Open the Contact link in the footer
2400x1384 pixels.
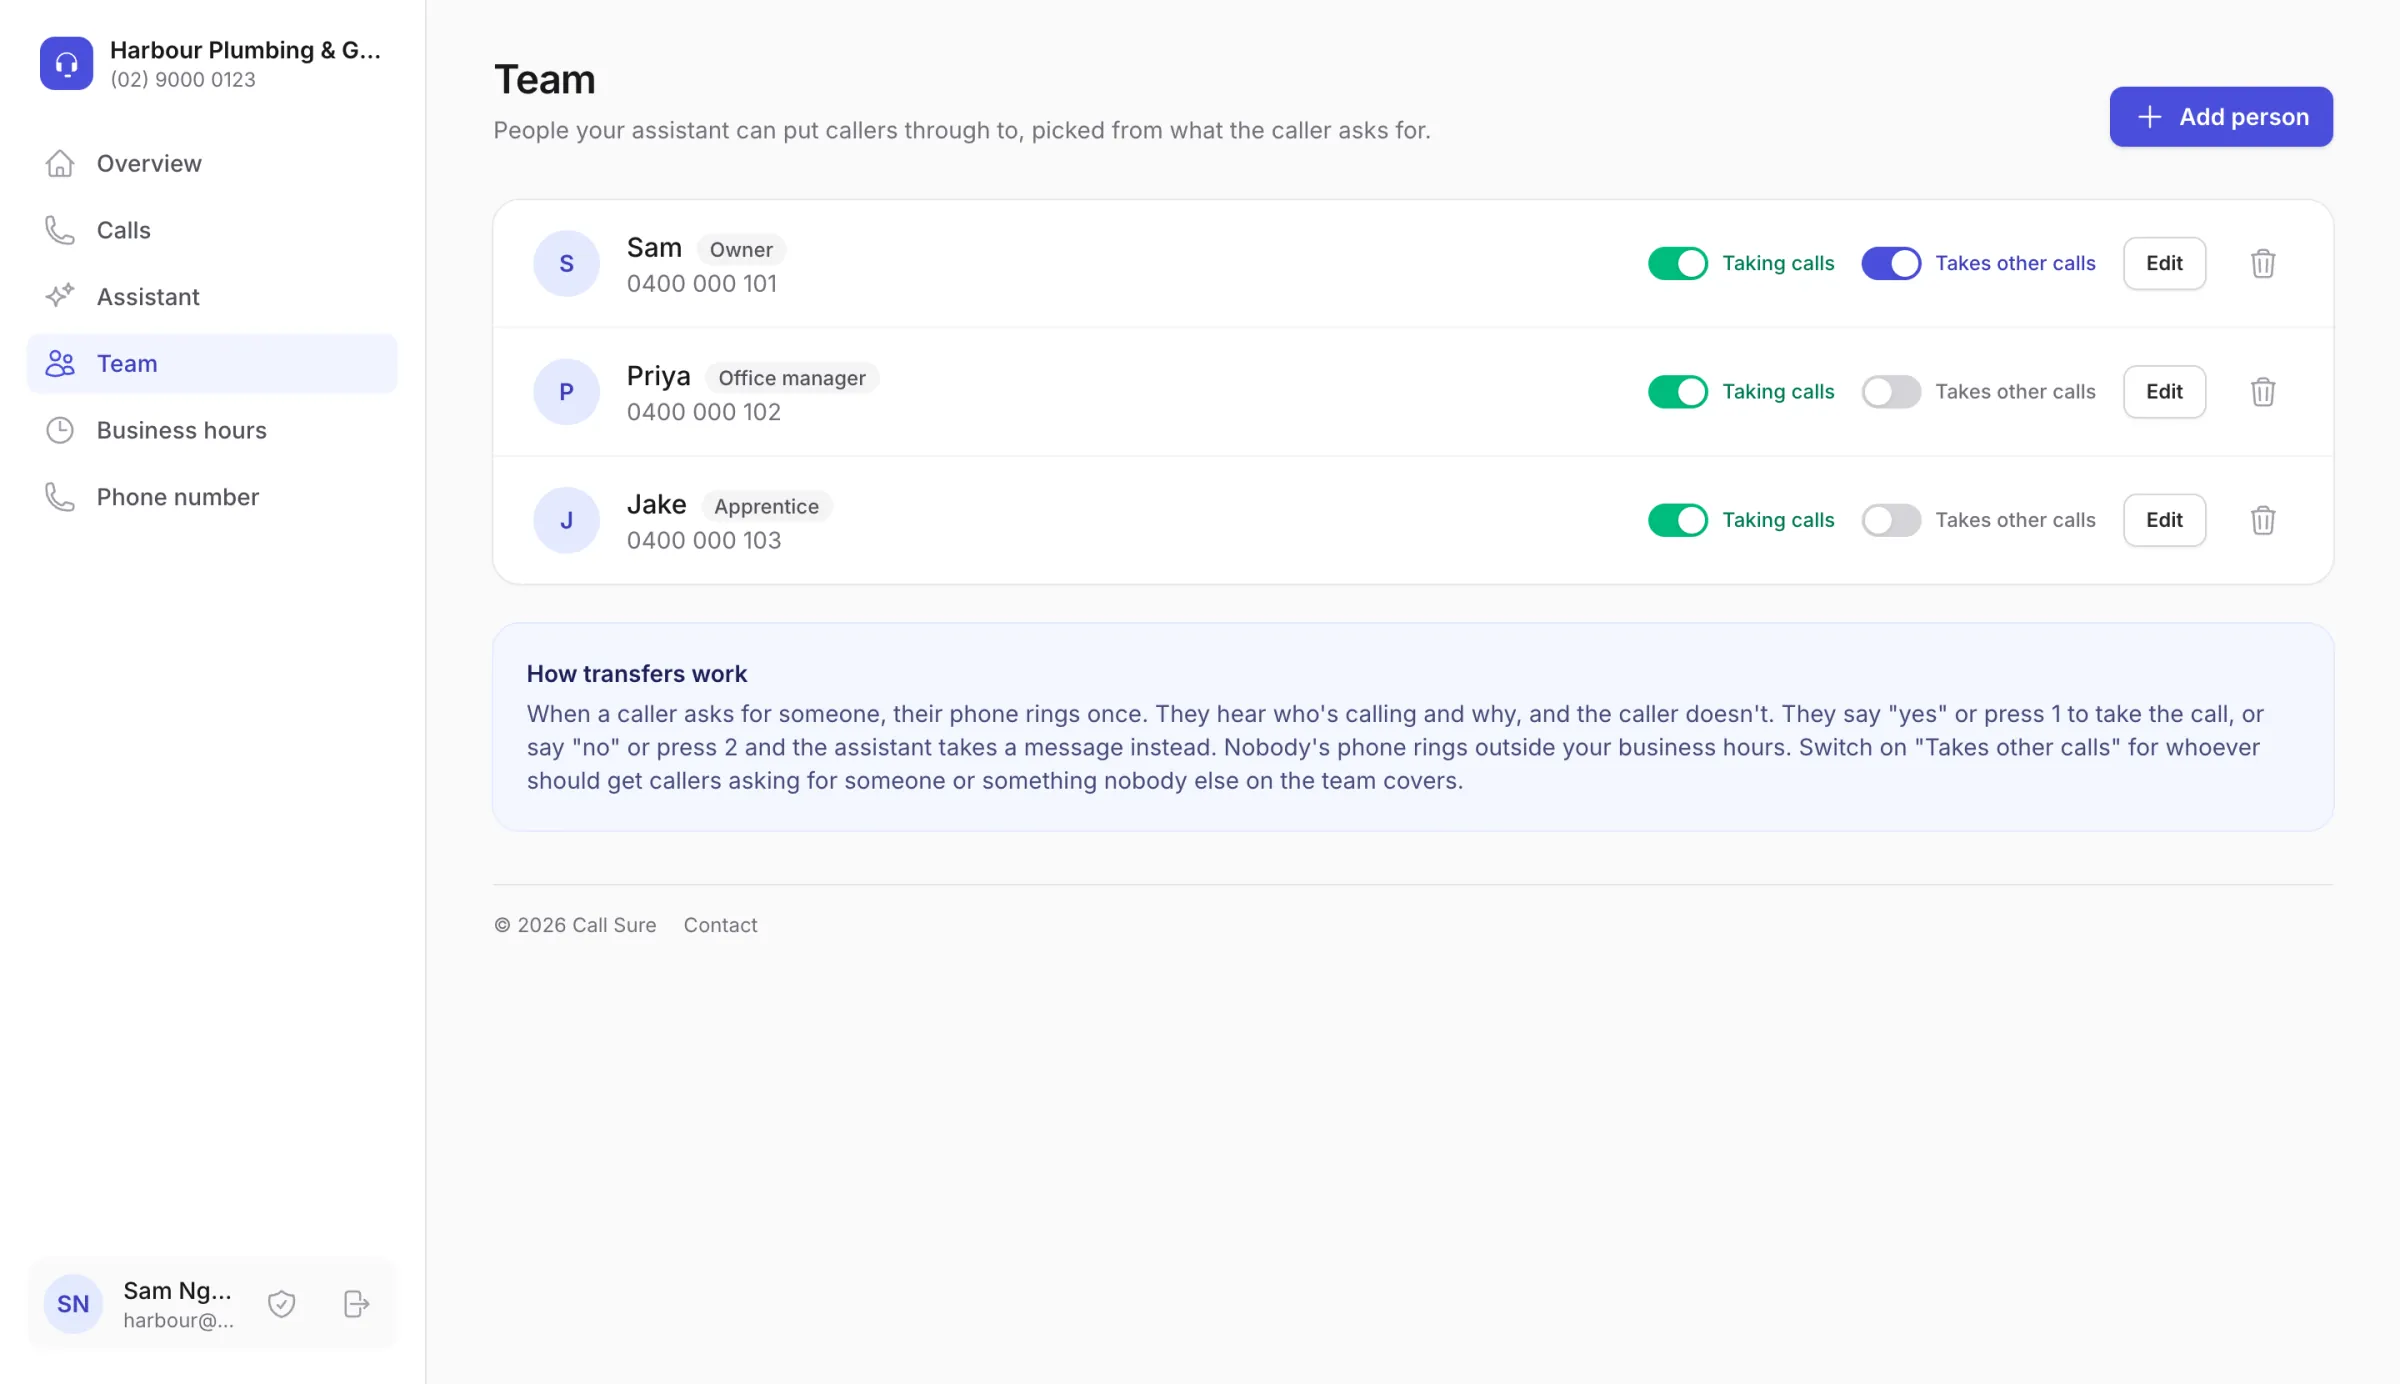click(720, 925)
